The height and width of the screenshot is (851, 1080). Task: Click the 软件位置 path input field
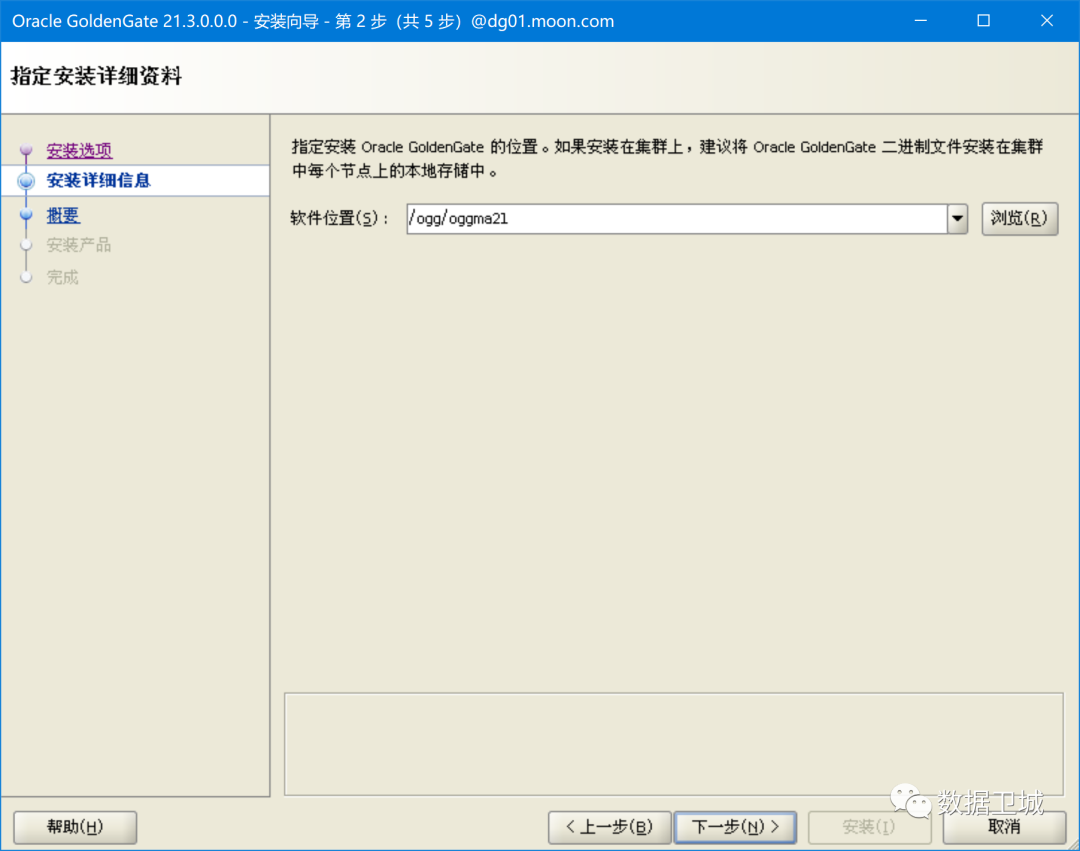pyautogui.click(x=677, y=219)
